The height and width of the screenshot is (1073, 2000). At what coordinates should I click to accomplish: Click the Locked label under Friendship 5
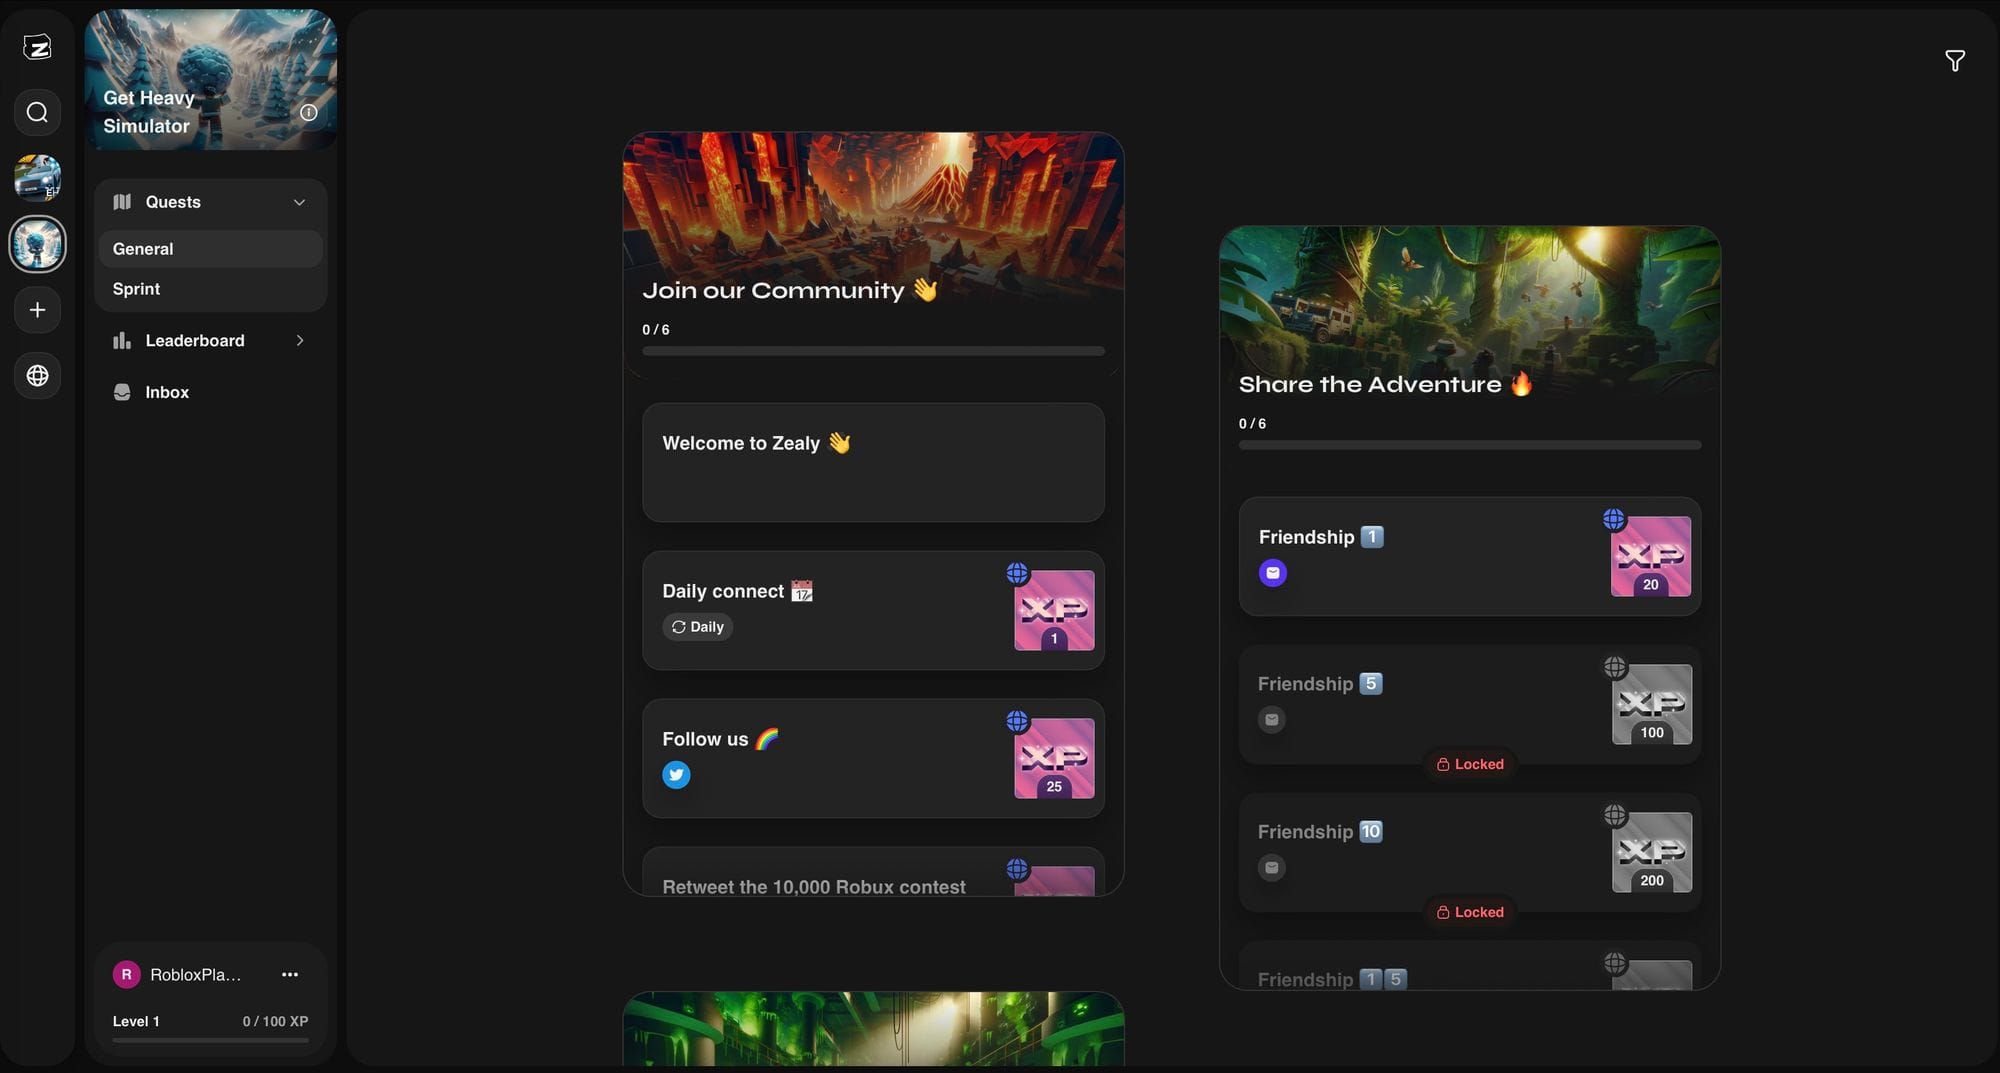[x=1470, y=764]
